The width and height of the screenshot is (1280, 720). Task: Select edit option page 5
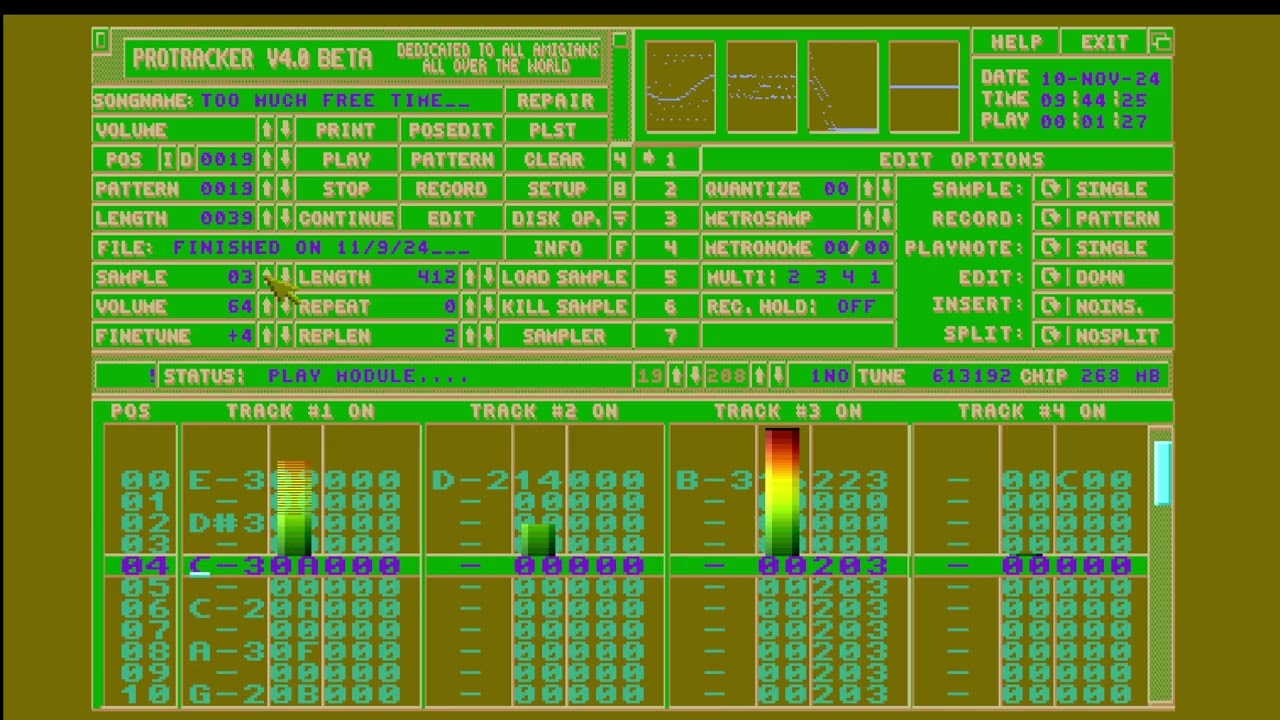[667, 277]
